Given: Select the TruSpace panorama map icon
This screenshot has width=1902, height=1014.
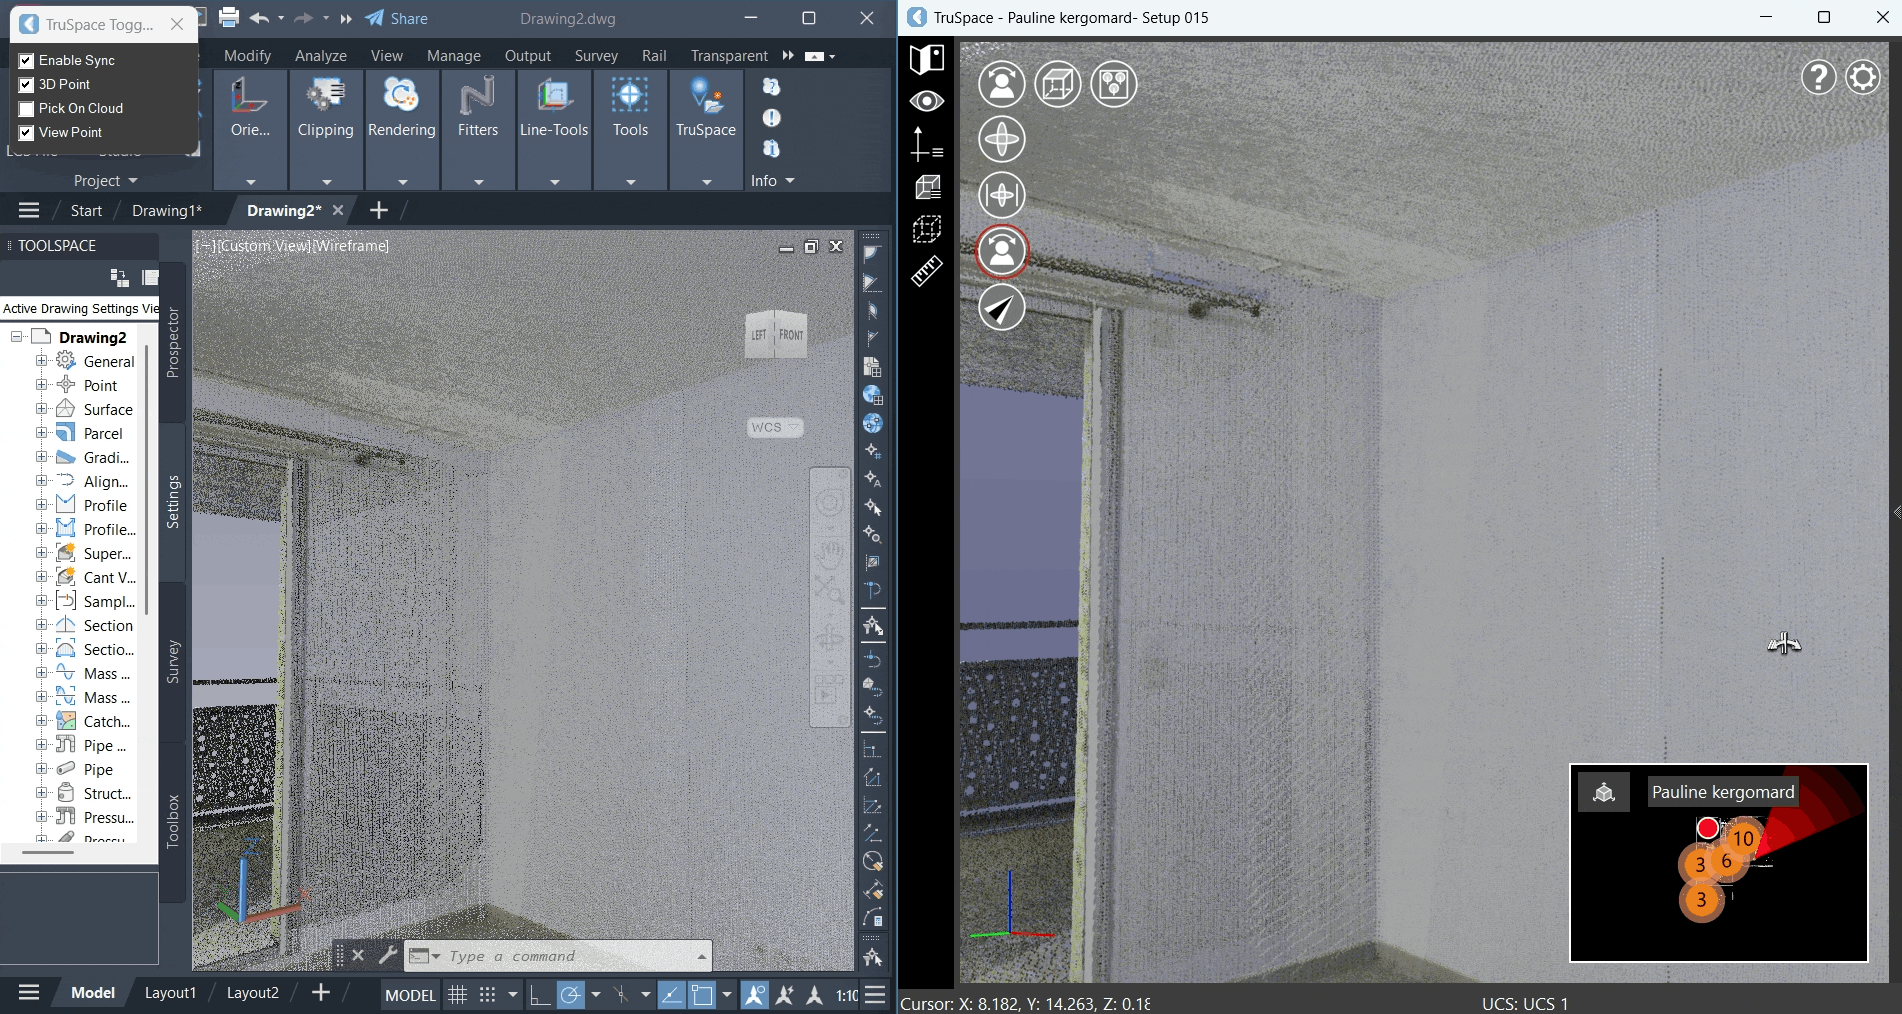Looking at the screenshot, I should [x=926, y=59].
